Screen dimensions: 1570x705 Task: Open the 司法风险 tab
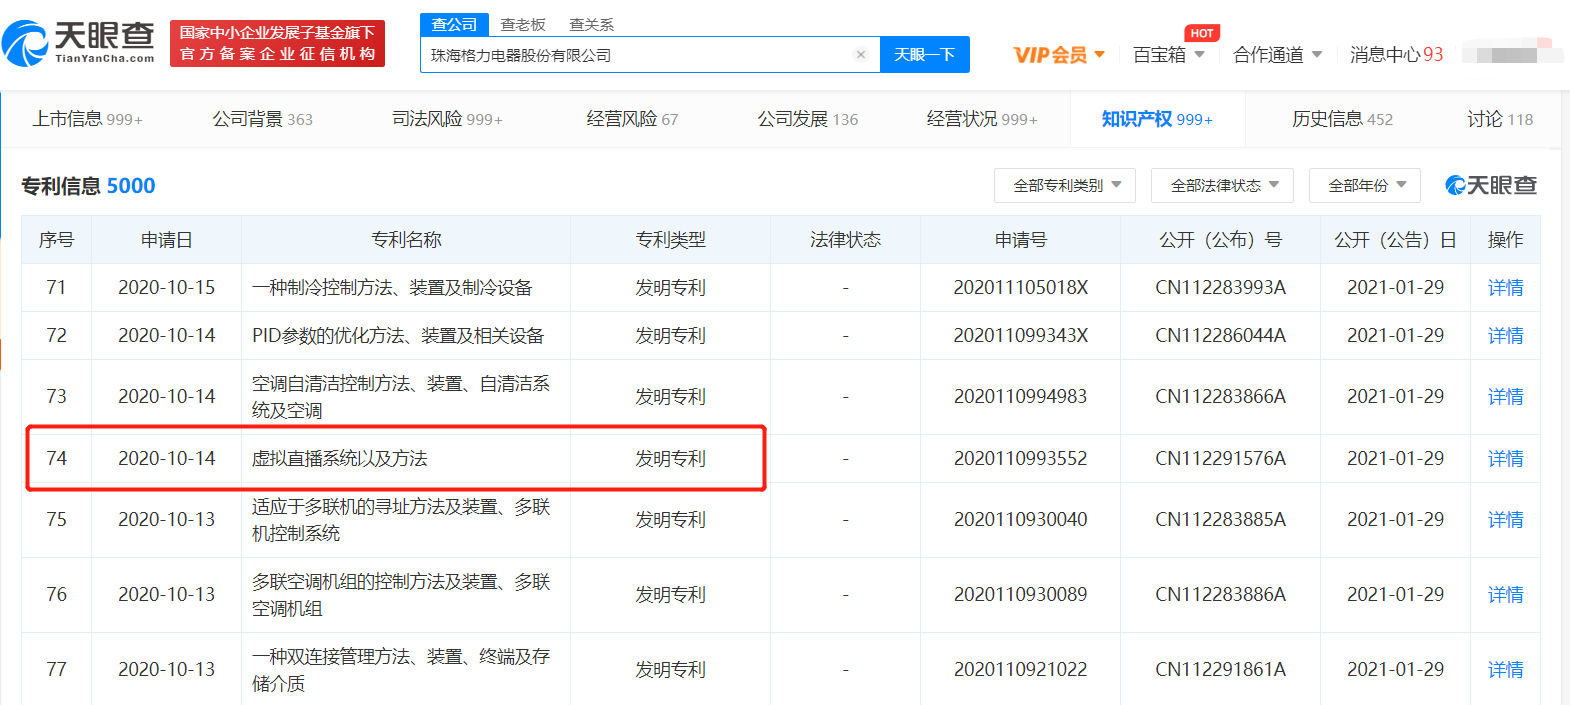click(447, 119)
